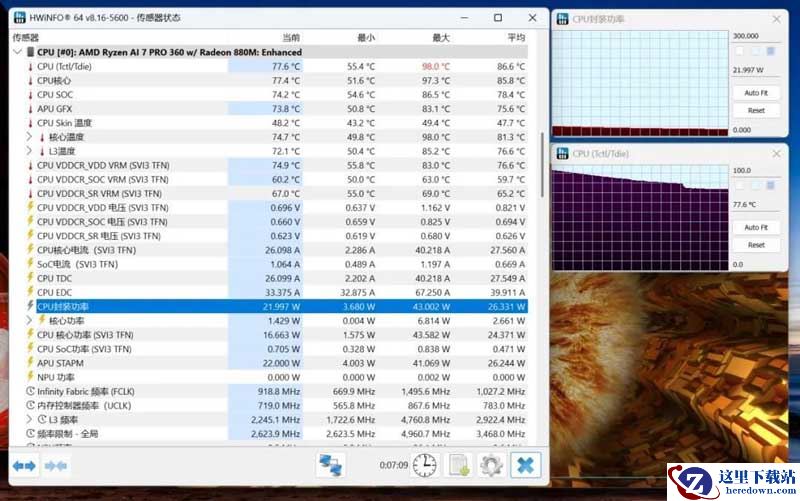
Task: Click the 0:07:09 elapsed time readout
Action: click(393, 465)
